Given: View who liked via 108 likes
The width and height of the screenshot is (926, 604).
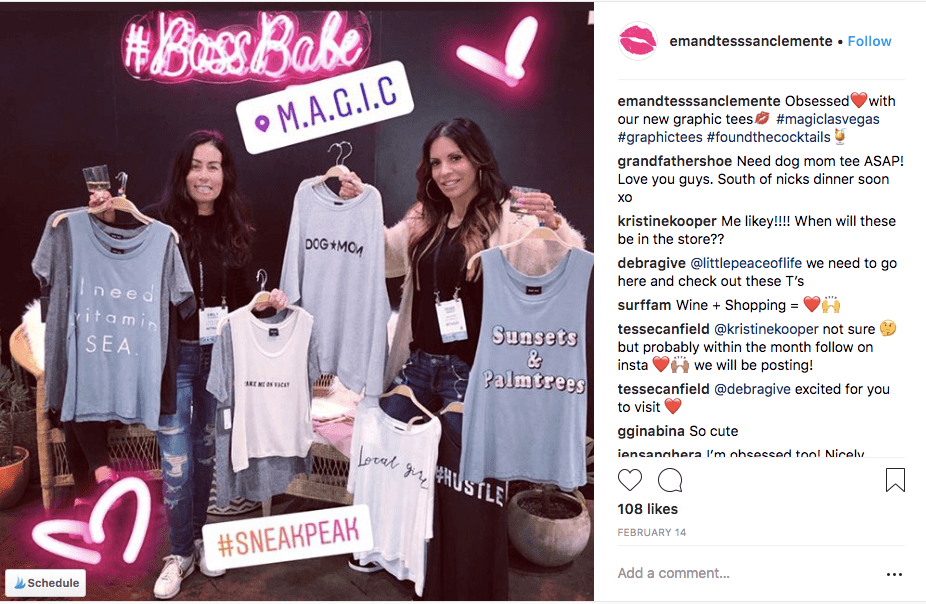Looking at the screenshot, I should (x=647, y=509).
